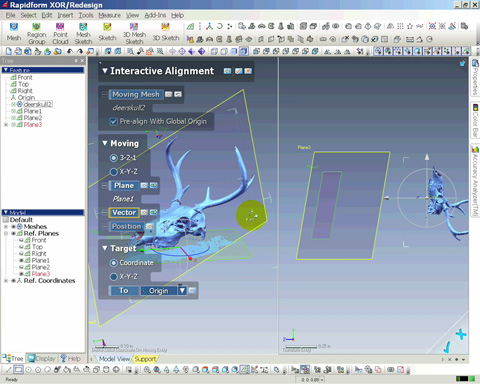480x384 pixels.
Task: Select Origin in the Feature tree
Action: click(26, 98)
